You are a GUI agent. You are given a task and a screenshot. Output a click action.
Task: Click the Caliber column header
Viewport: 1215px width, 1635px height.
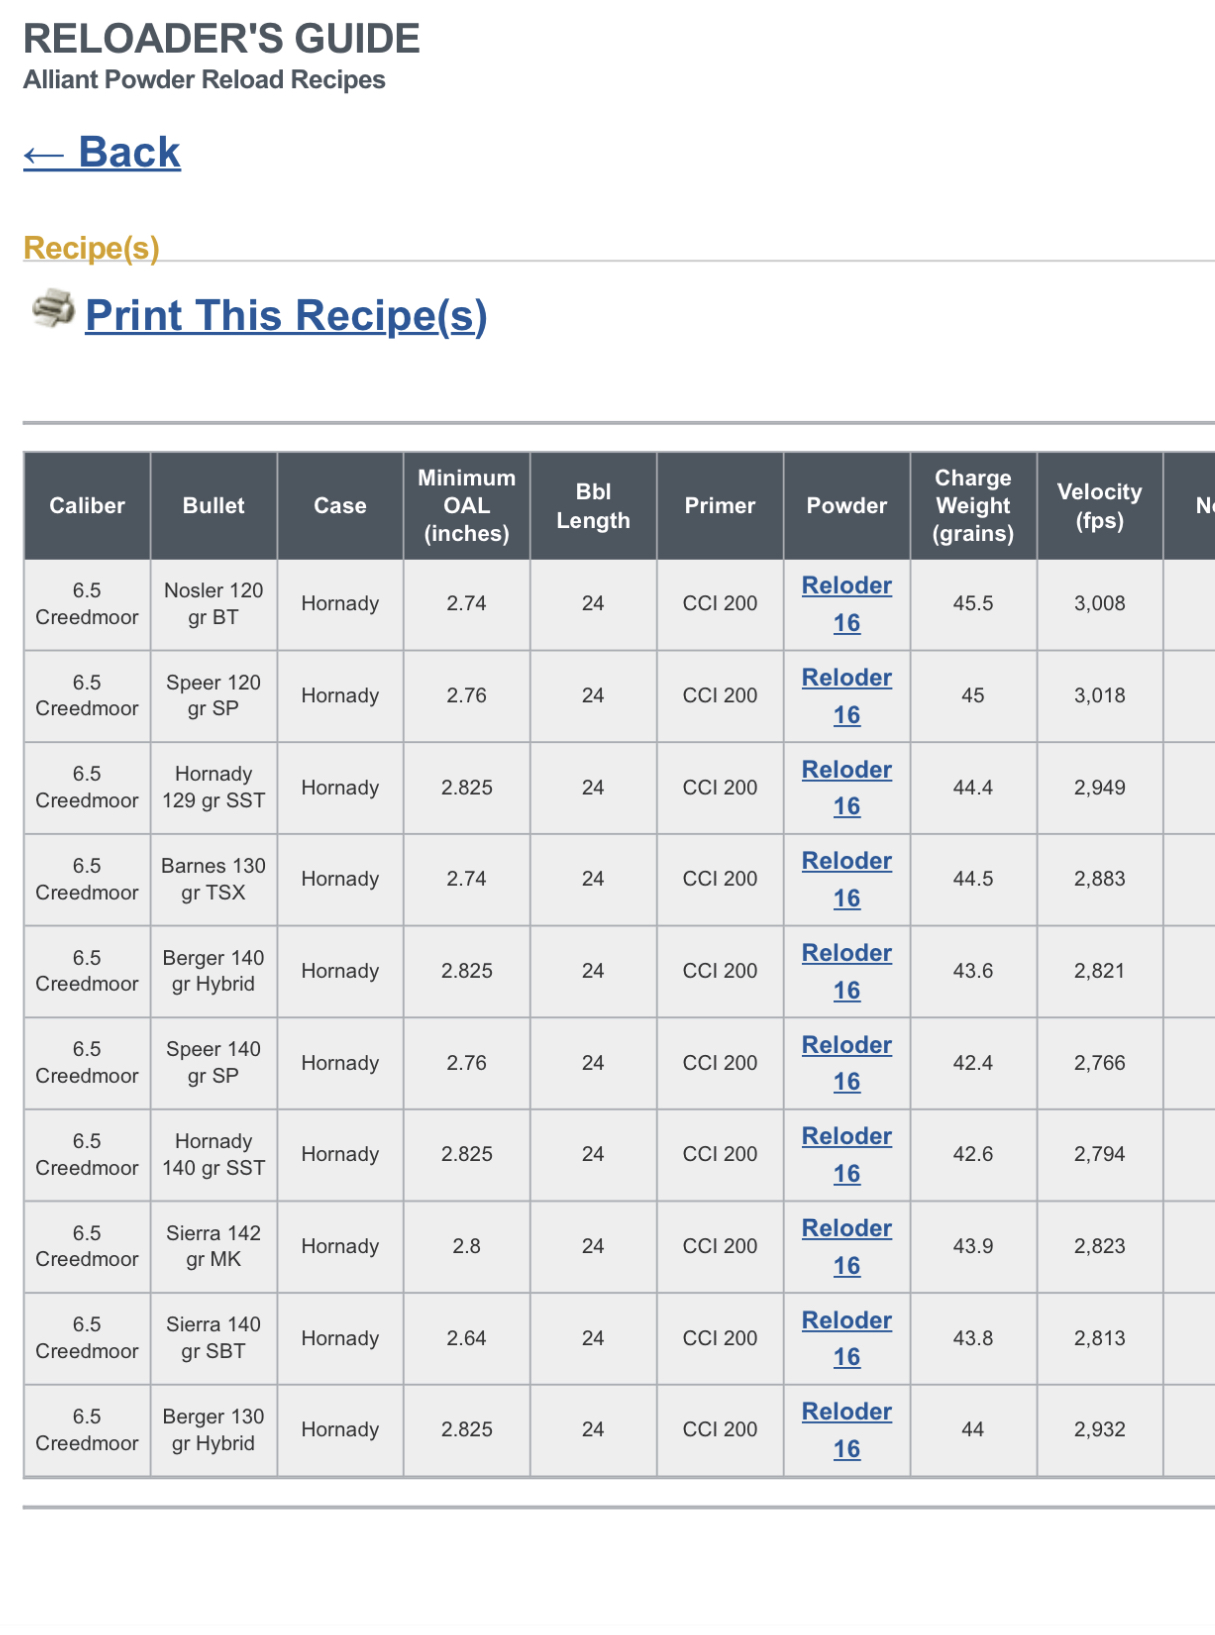[x=87, y=506]
